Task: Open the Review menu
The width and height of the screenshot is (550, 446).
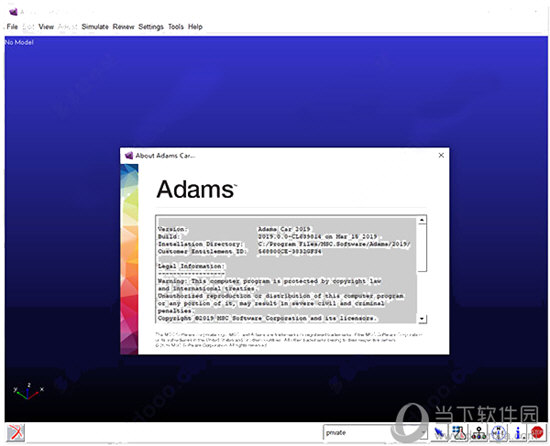Action: pyautogui.click(x=123, y=27)
